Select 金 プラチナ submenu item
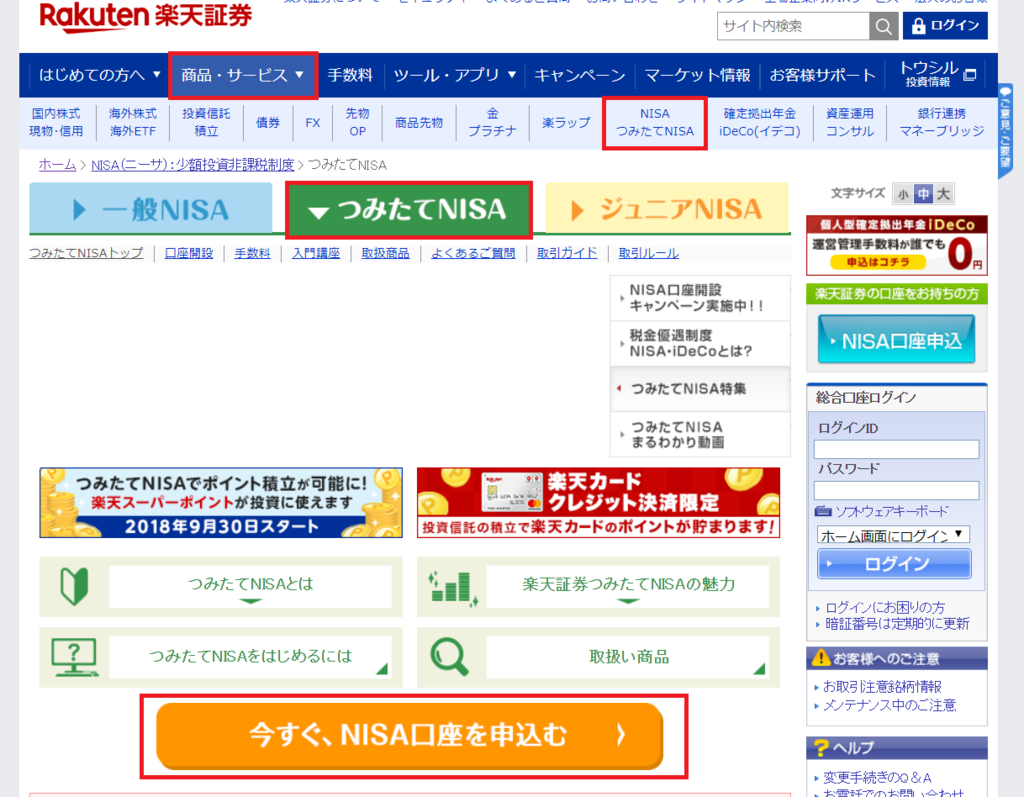 492,122
